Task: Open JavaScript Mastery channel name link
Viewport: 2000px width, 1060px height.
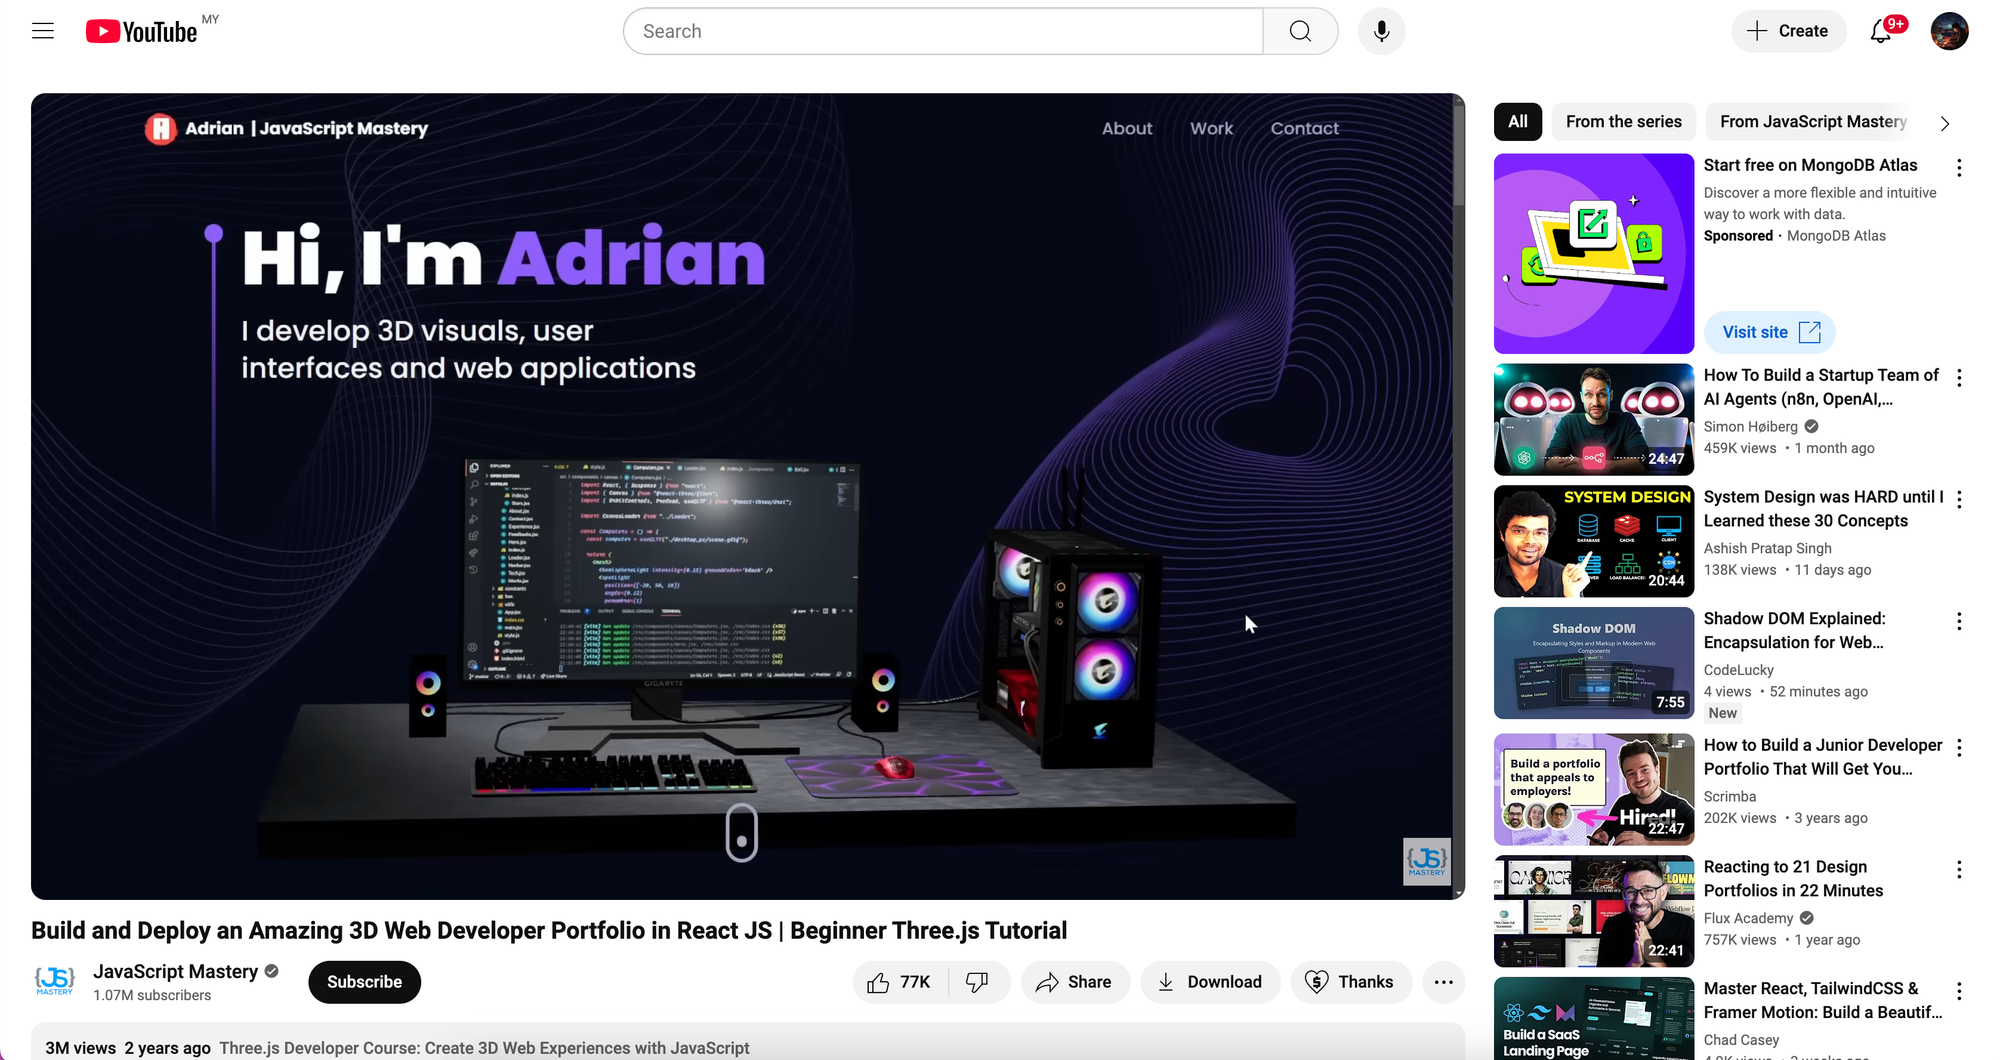Action: [x=175, y=971]
